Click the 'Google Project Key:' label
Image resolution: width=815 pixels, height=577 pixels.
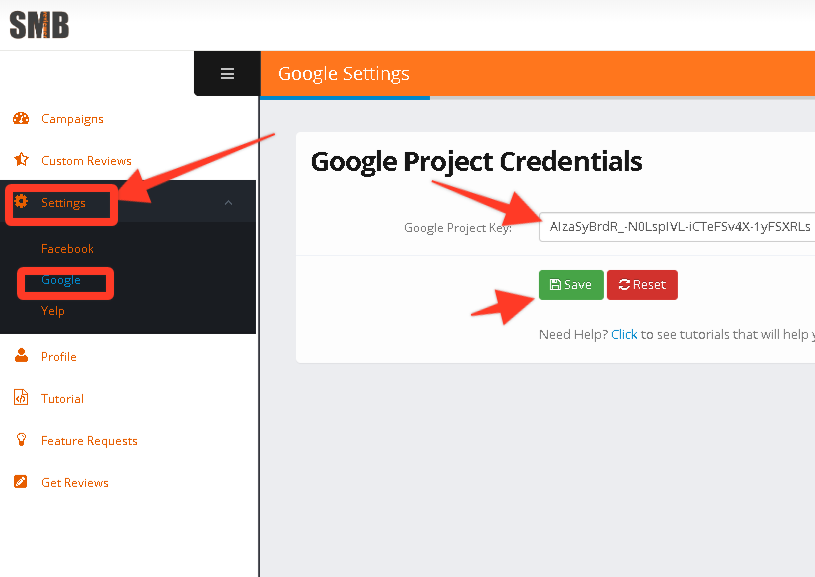click(458, 228)
